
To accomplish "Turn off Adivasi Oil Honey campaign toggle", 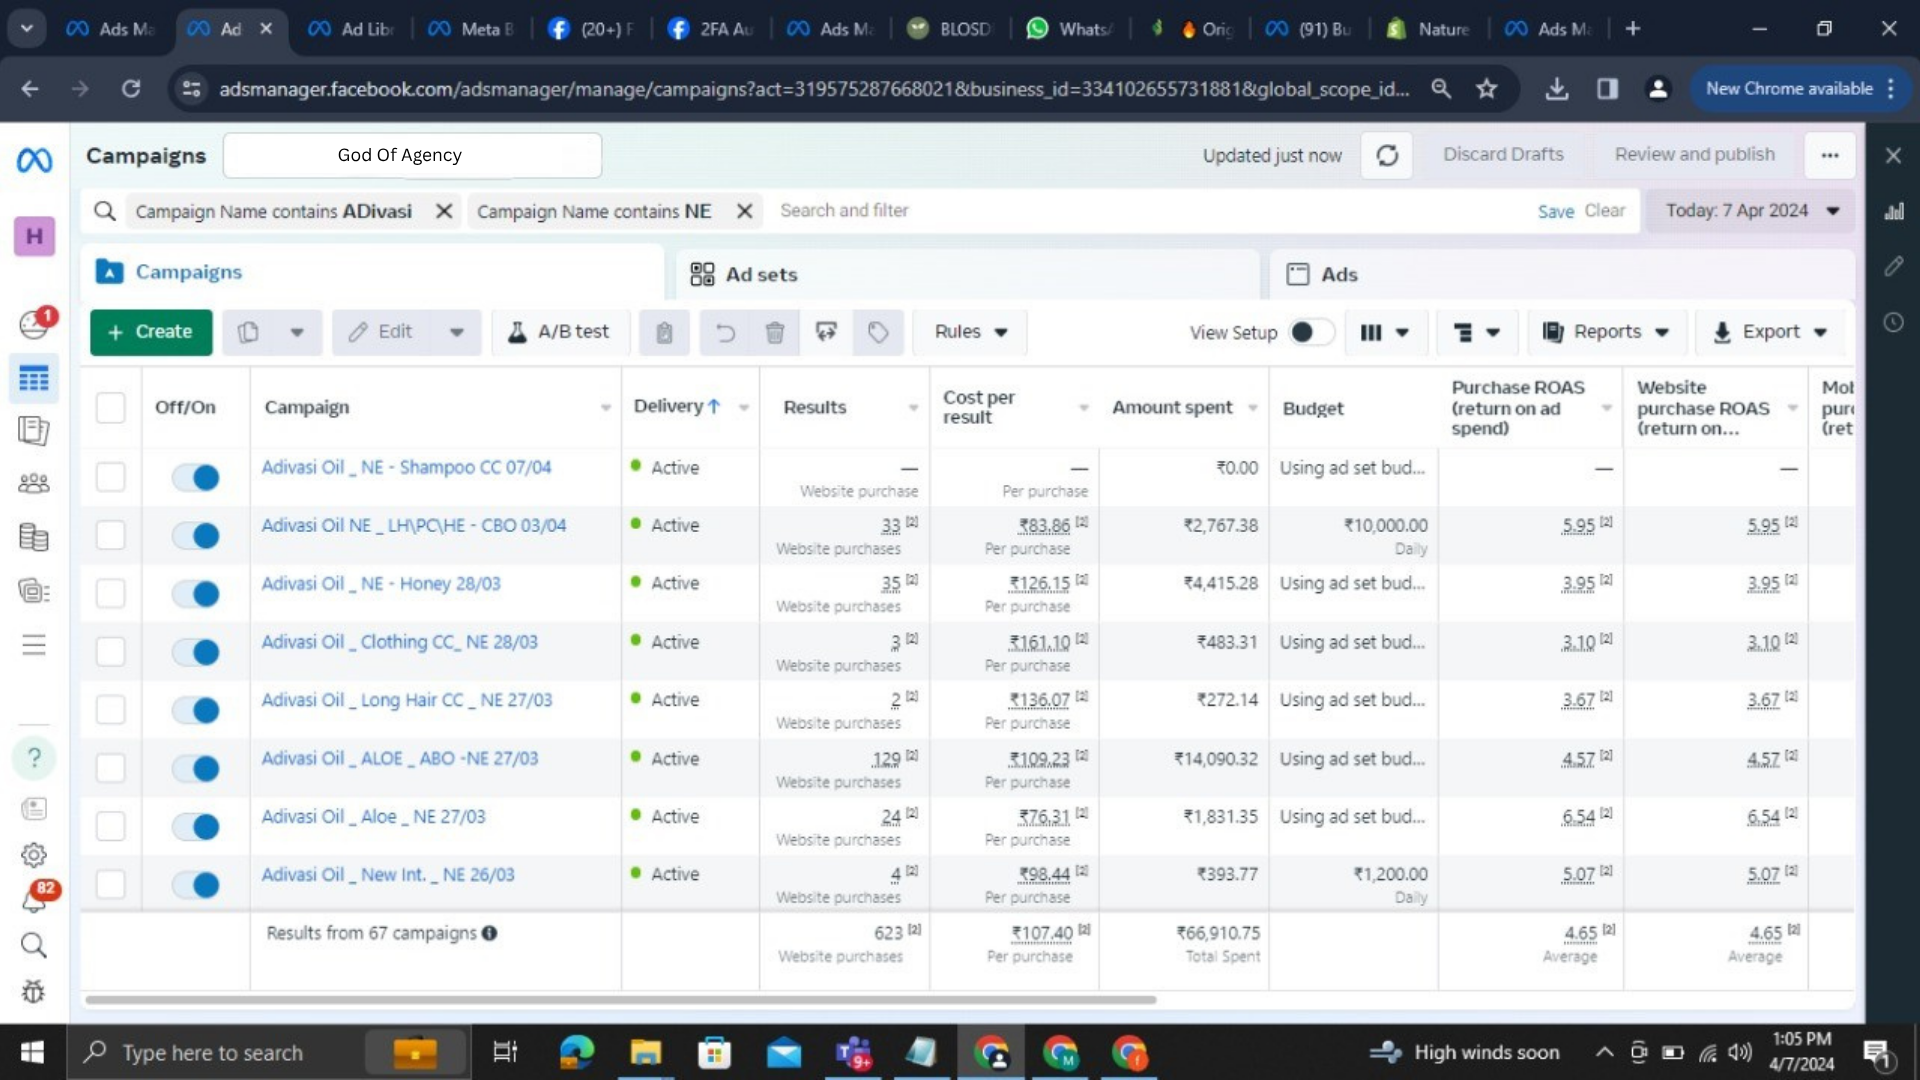I will pos(196,594).
